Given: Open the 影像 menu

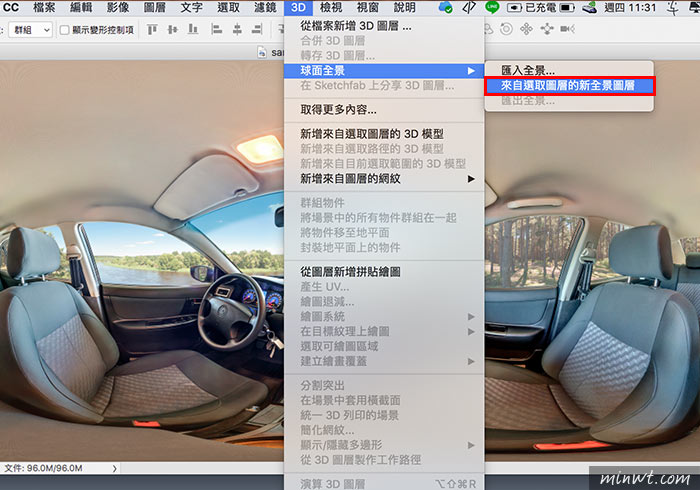Looking at the screenshot, I should pos(118,8).
